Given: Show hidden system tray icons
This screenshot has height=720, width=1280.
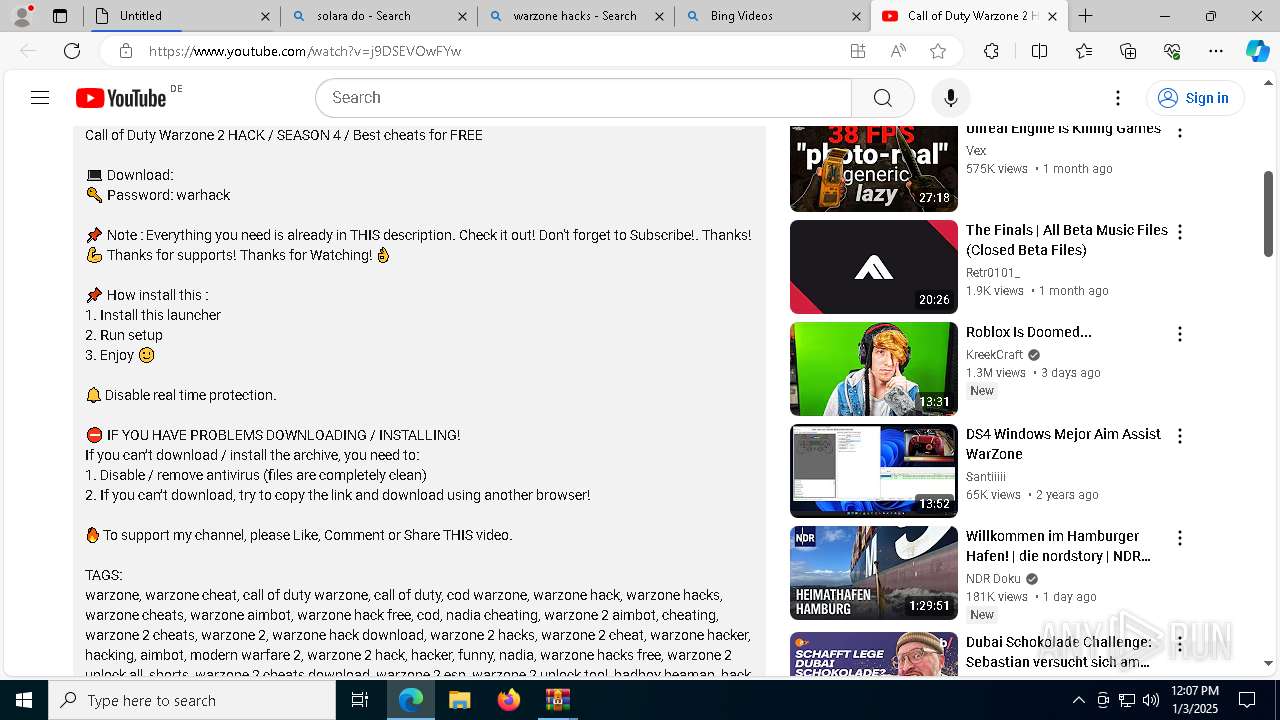Looking at the screenshot, I should click(1078, 700).
